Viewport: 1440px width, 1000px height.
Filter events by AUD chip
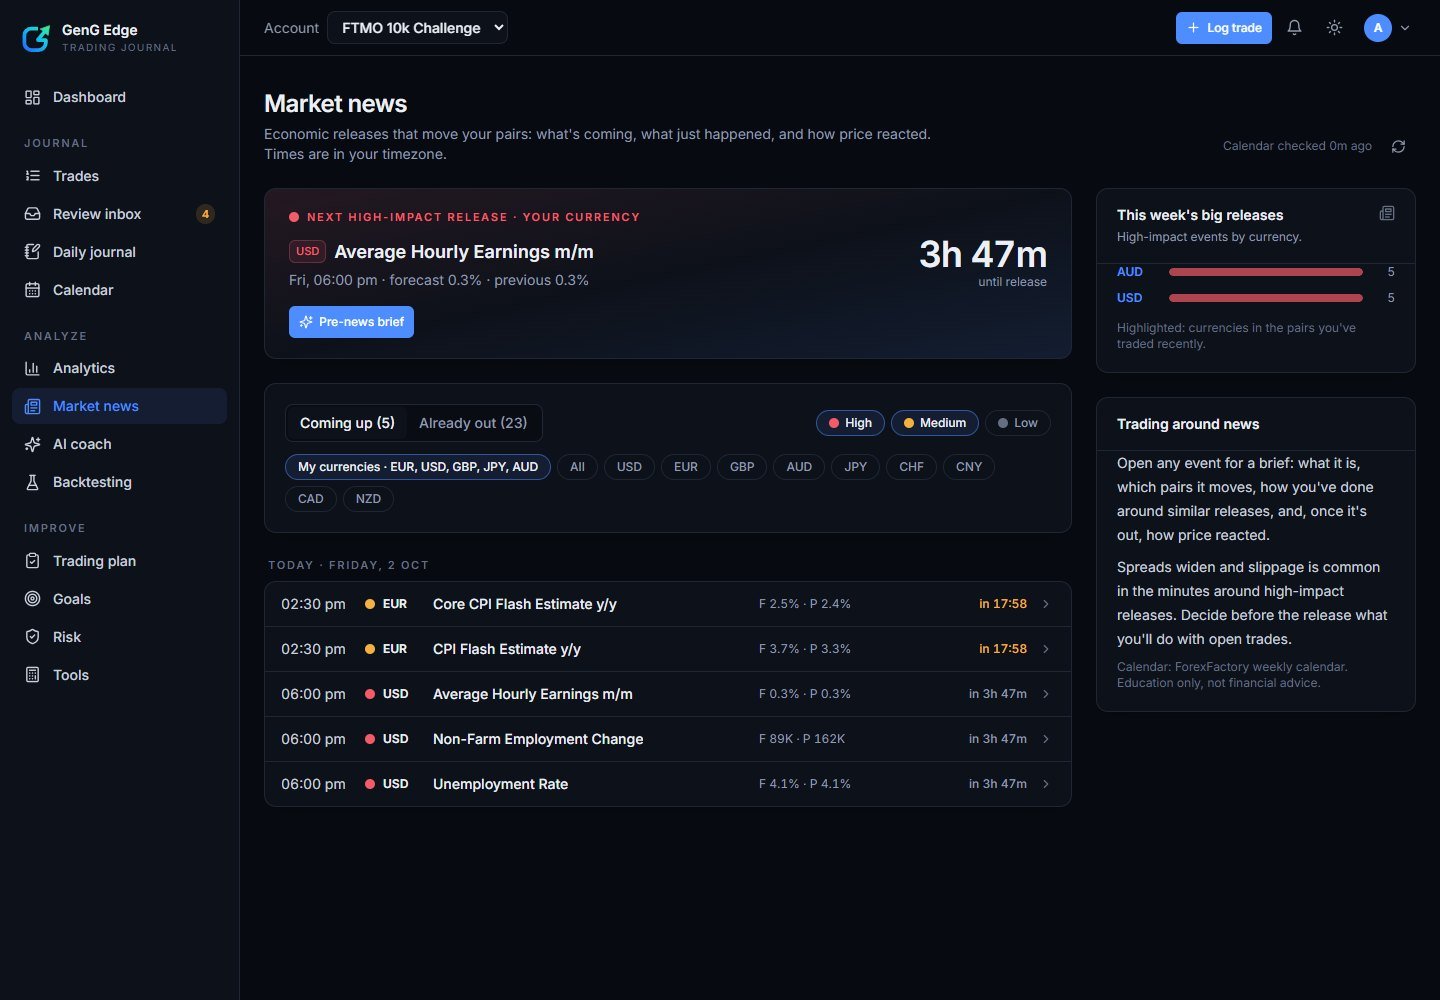click(x=799, y=467)
